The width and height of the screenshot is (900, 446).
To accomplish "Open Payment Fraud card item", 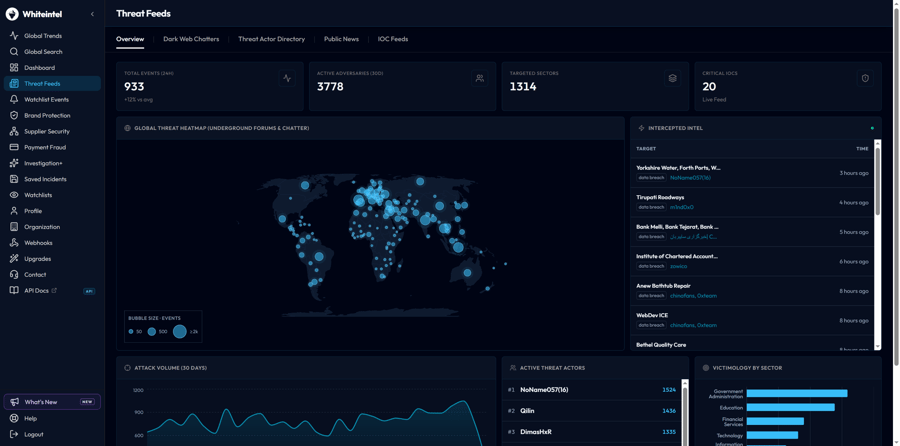I will pos(52,147).
